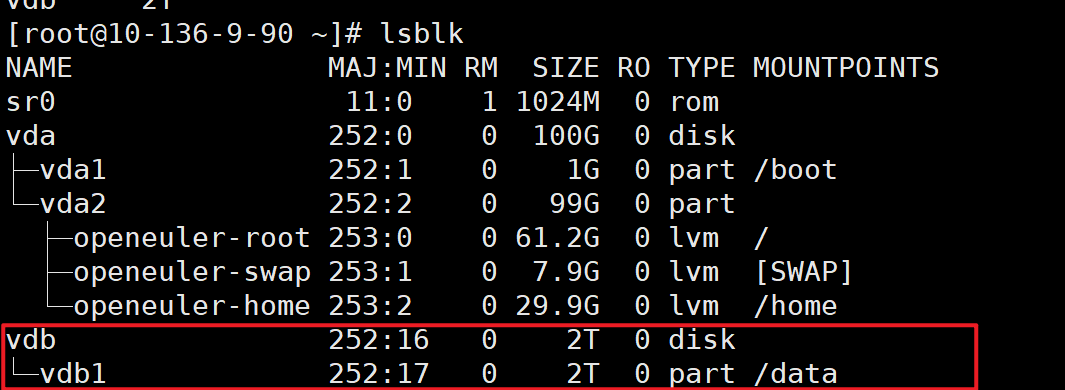1065x390 pixels.
Task: Click the /data mountpoint
Action: coord(795,374)
